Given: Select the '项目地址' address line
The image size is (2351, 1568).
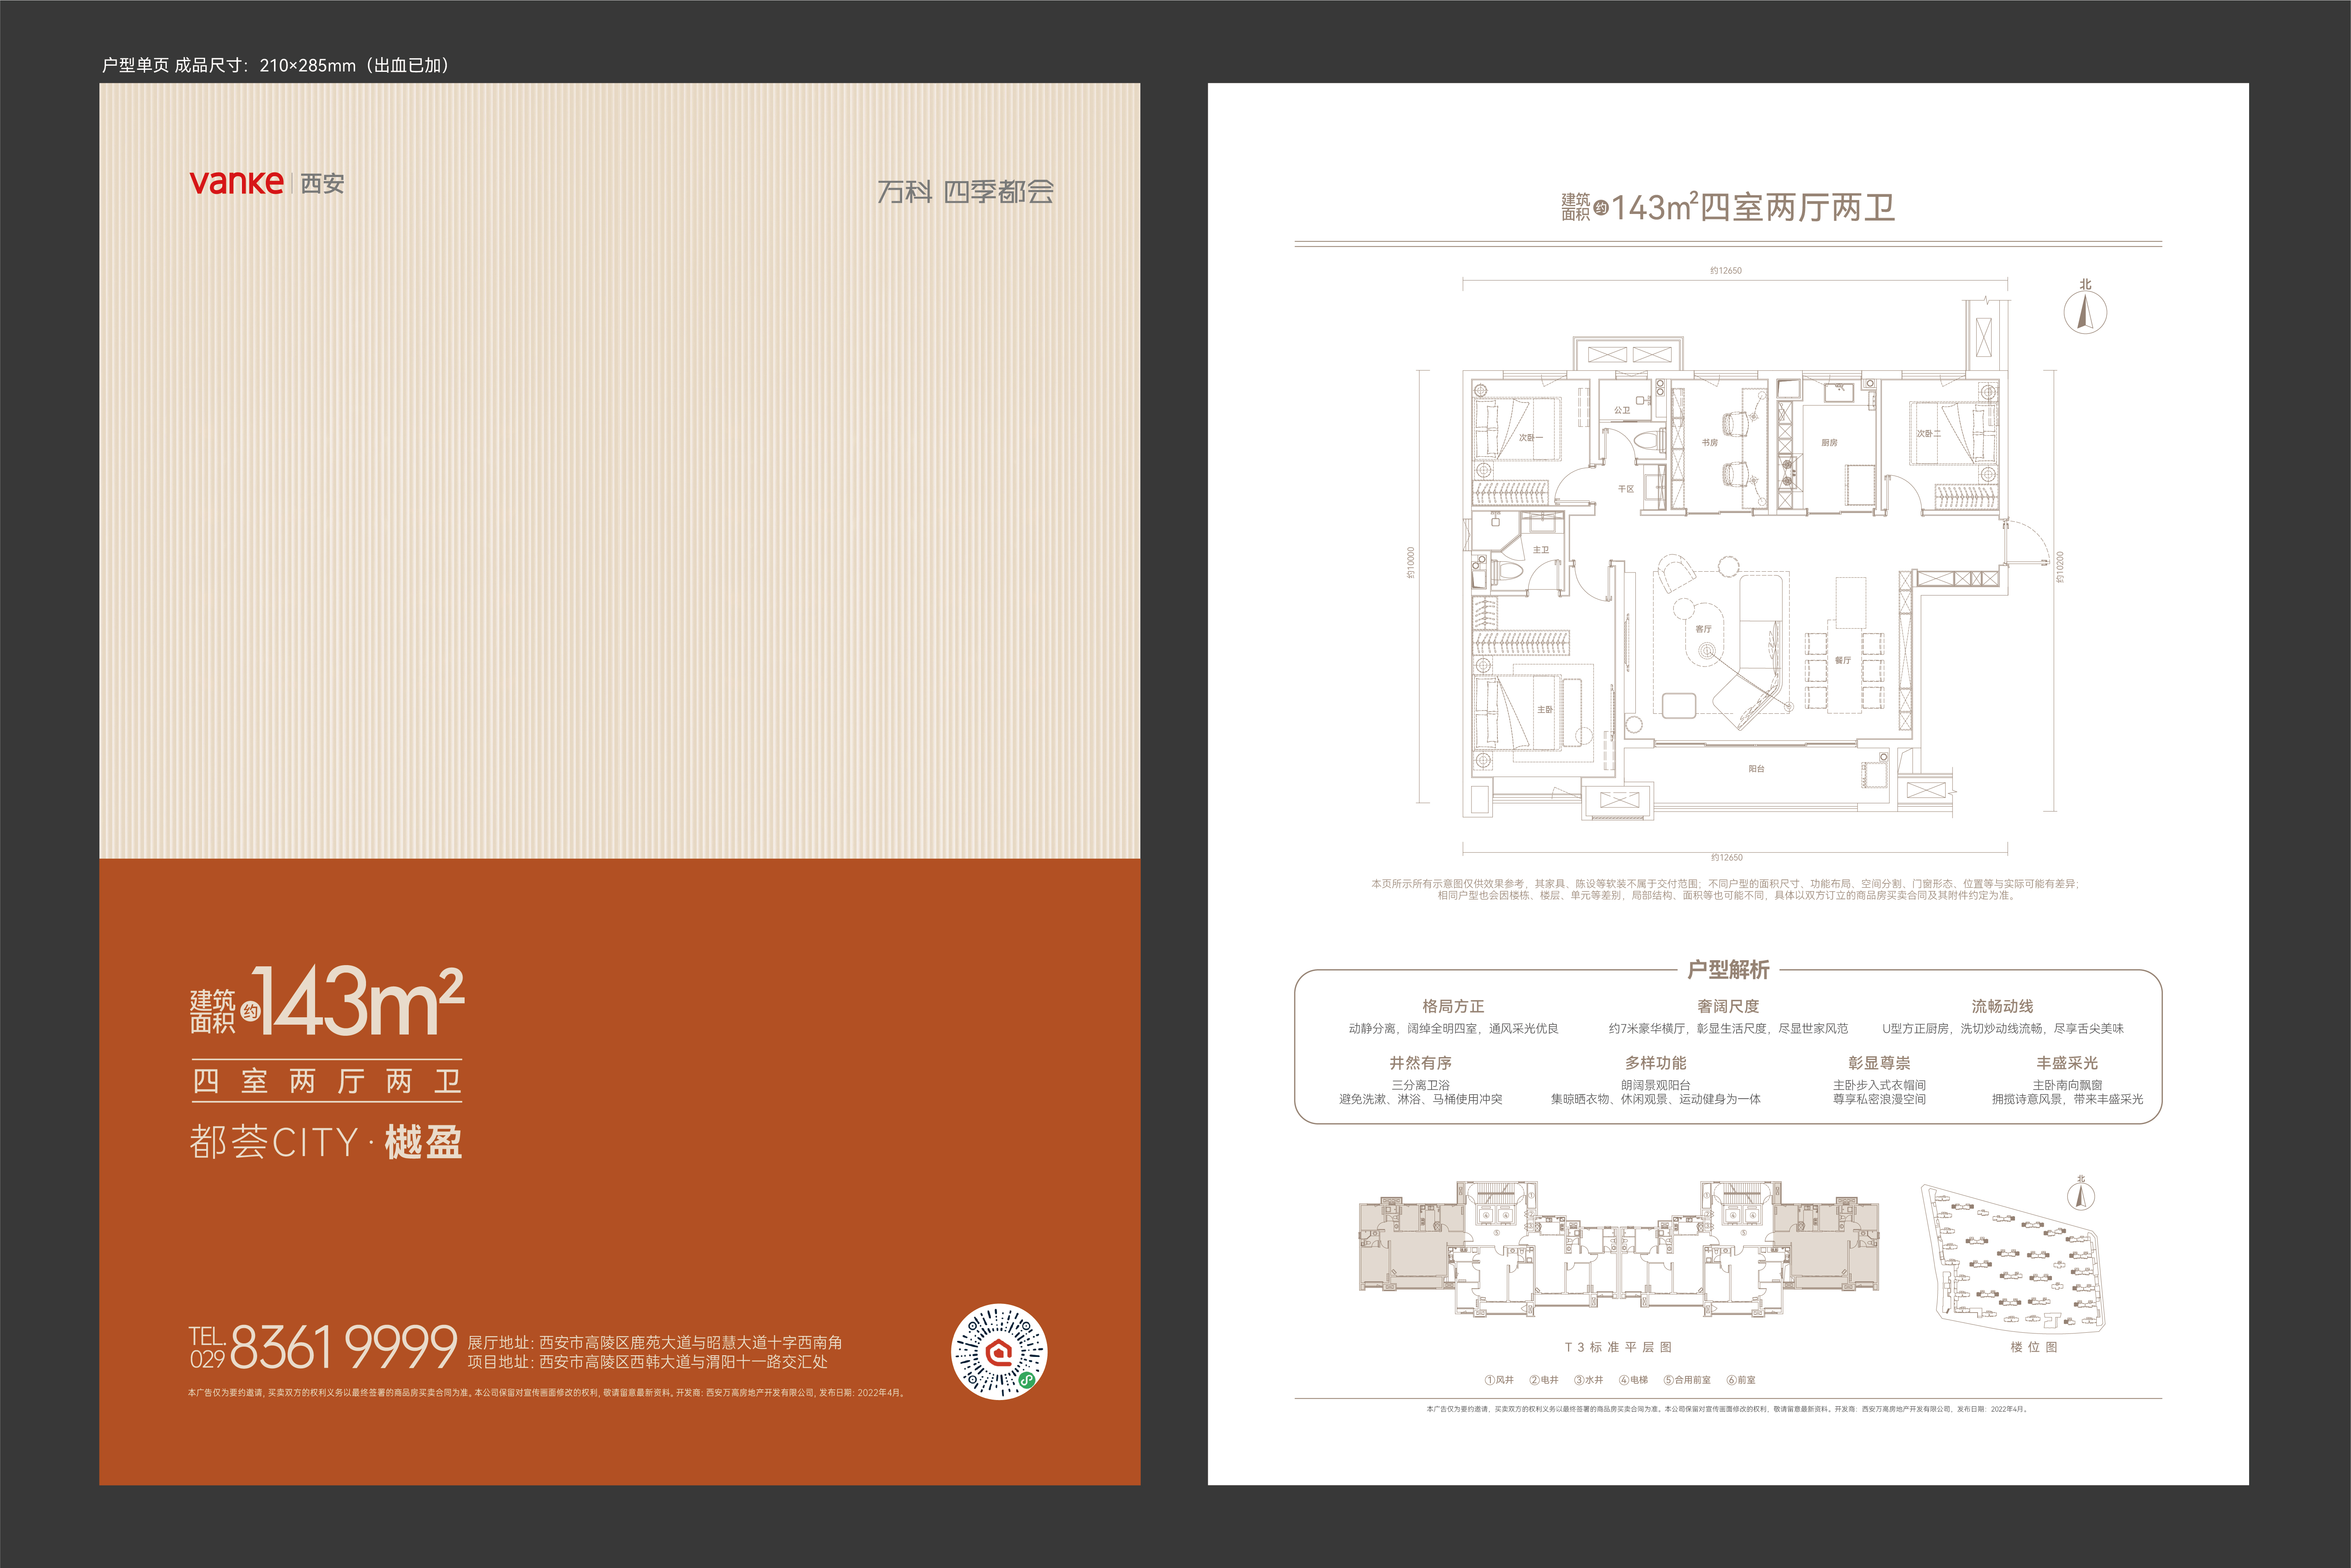Looking at the screenshot, I should click(x=647, y=1361).
